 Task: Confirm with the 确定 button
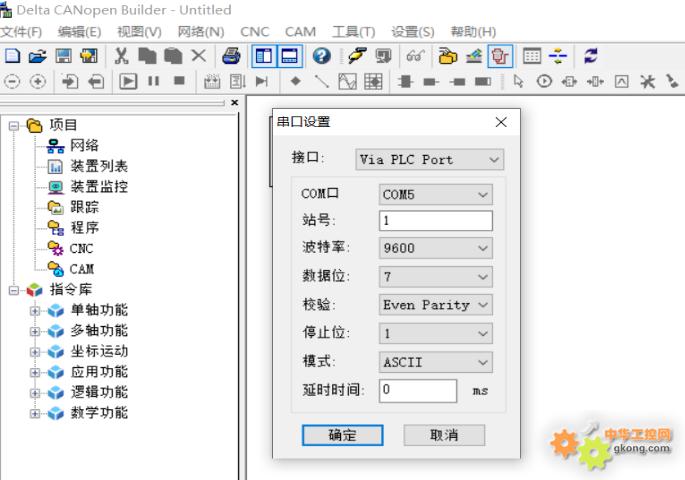pos(342,435)
